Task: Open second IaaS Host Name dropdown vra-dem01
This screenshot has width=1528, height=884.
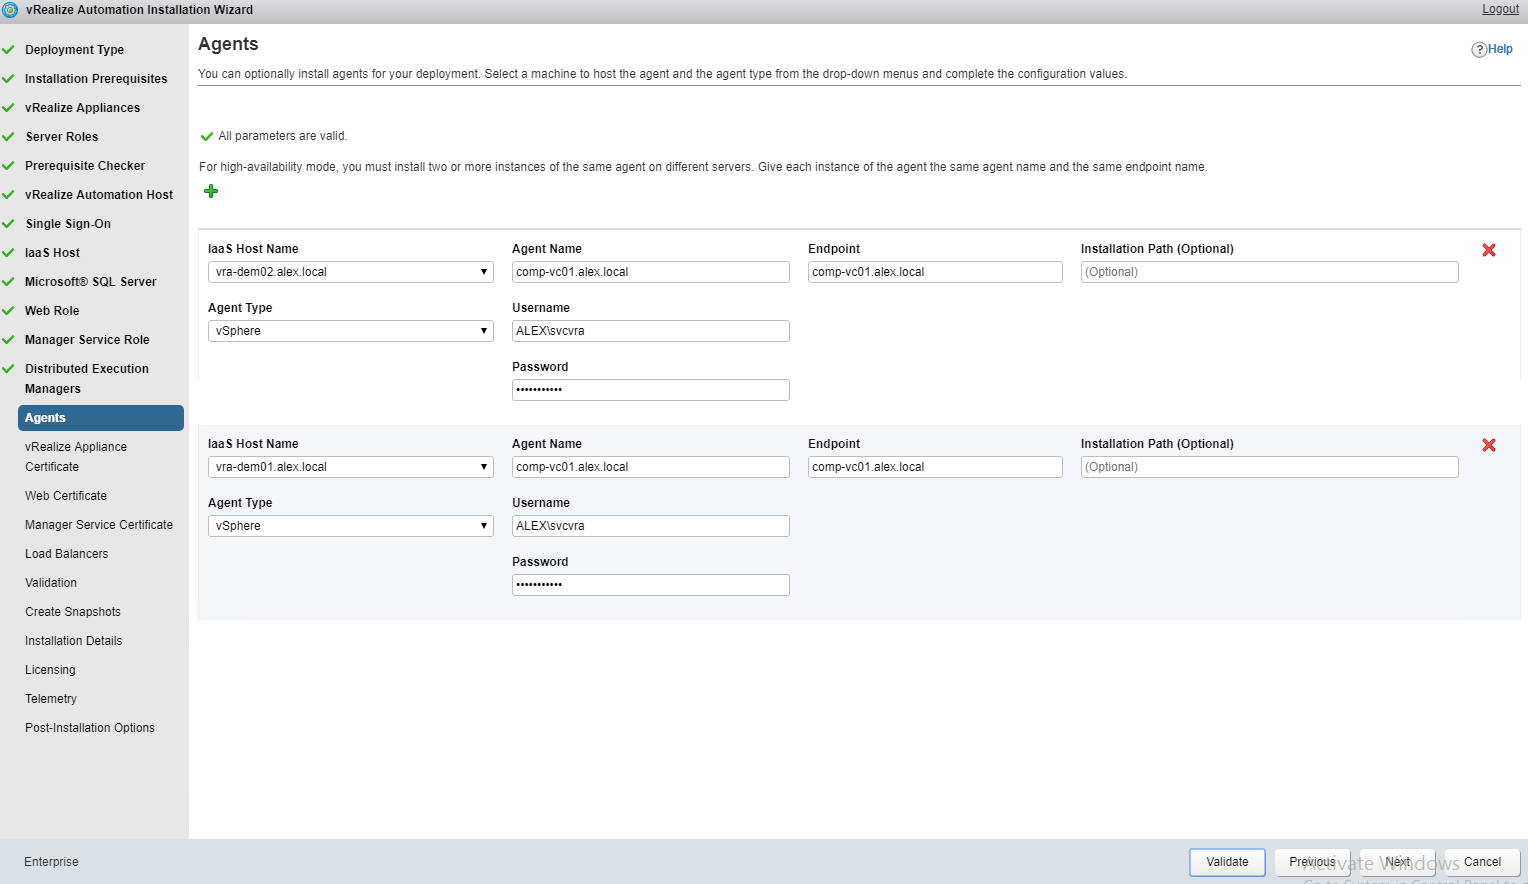Action: tap(350, 467)
